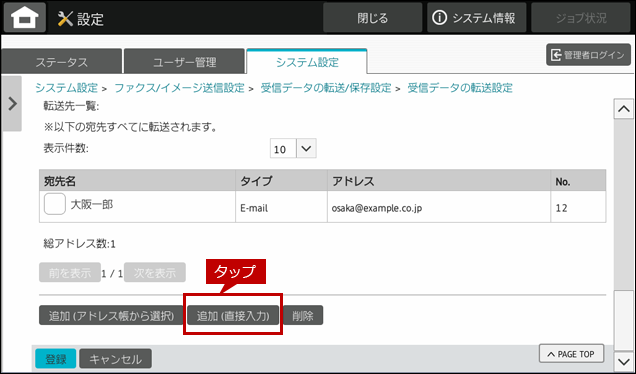The image size is (636, 374).
Task: Click the 前を表示 button
Action: (x=70, y=273)
